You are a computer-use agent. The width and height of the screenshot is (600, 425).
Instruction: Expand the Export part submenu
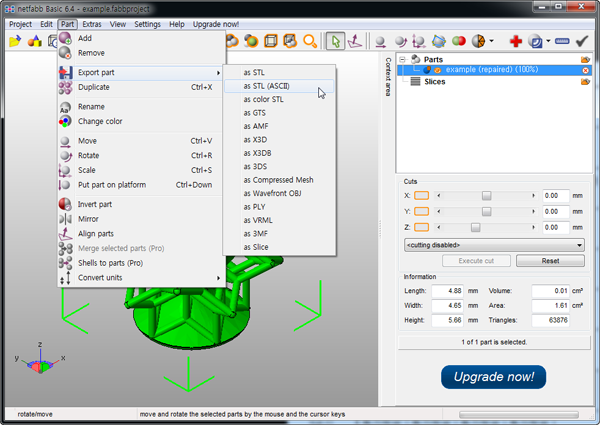tap(218, 73)
